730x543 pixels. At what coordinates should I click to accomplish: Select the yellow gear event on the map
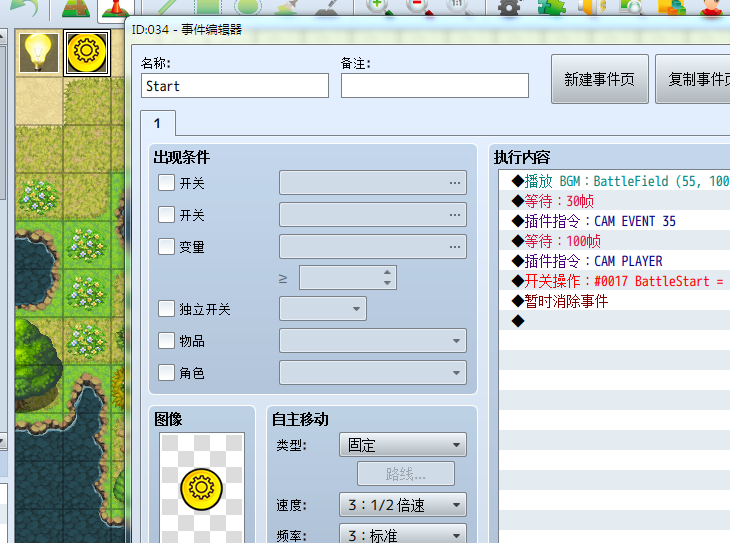click(87, 52)
